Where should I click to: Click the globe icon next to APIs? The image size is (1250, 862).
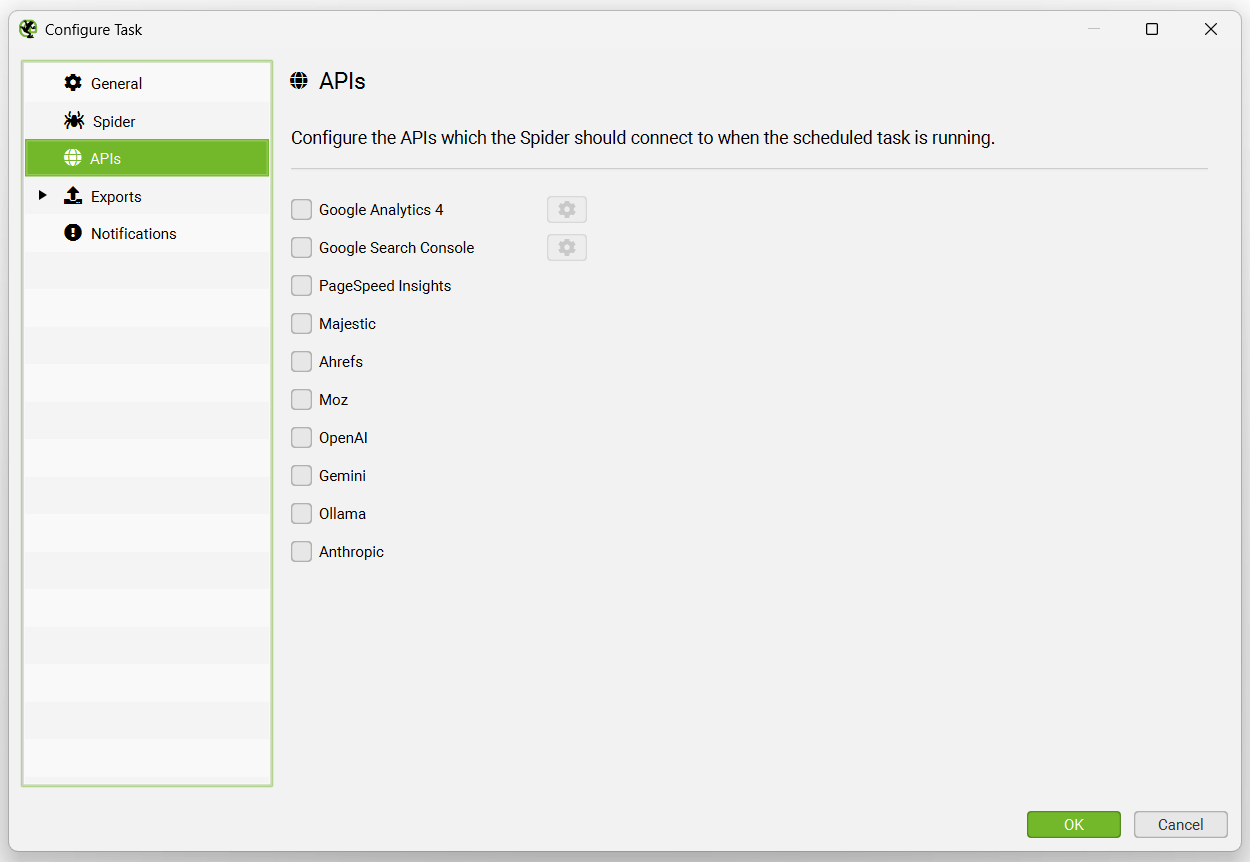coord(74,158)
